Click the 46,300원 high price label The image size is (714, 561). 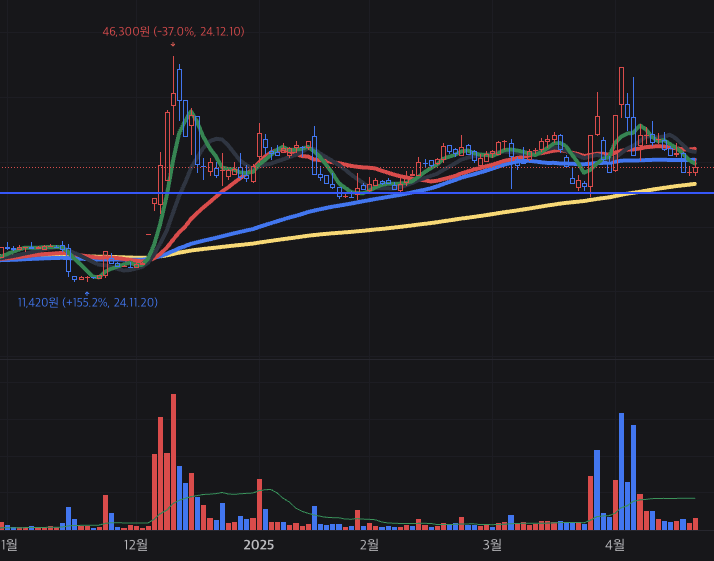(x=173, y=31)
